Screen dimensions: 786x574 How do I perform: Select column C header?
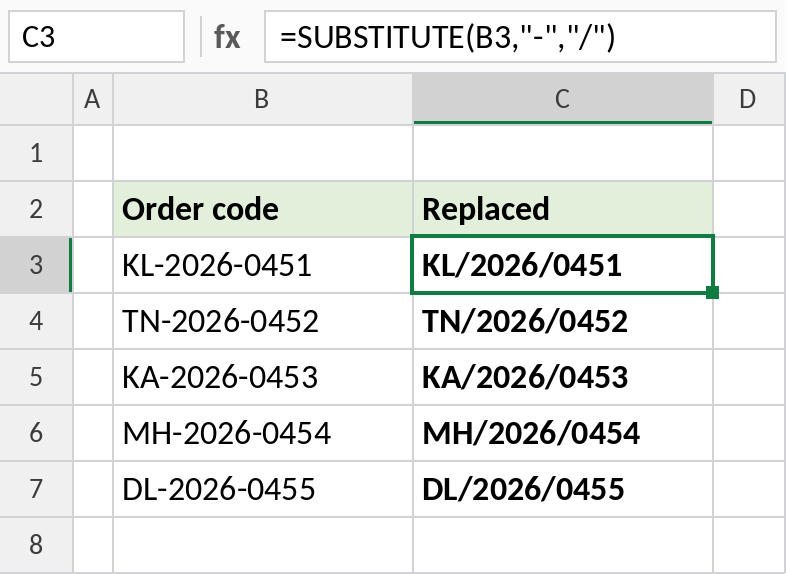pos(562,99)
